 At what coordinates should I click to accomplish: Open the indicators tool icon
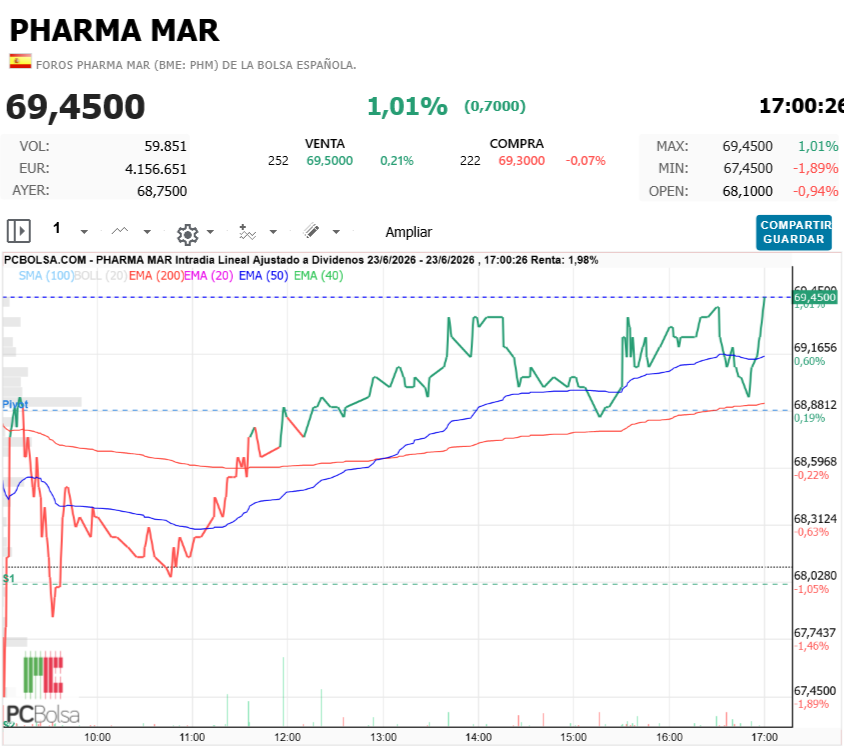pyautogui.click(x=247, y=232)
